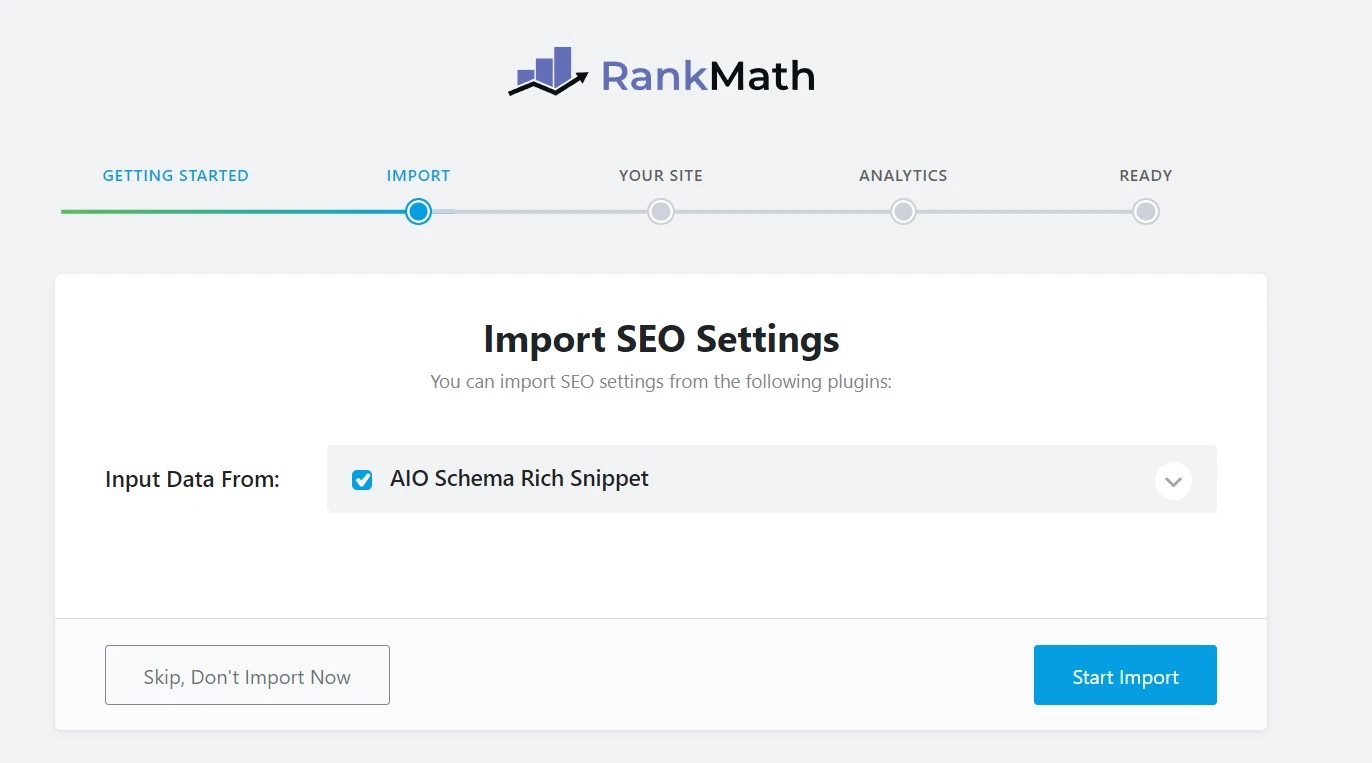Click the AIO Schema Rich Snippet label
The width and height of the screenshot is (1372, 763).
[x=519, y=479]
